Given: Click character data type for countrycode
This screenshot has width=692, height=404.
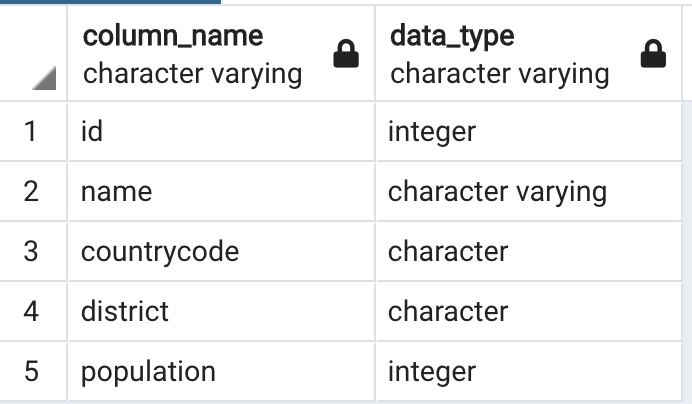Looking at the screenshot, I should pos(529,252).
